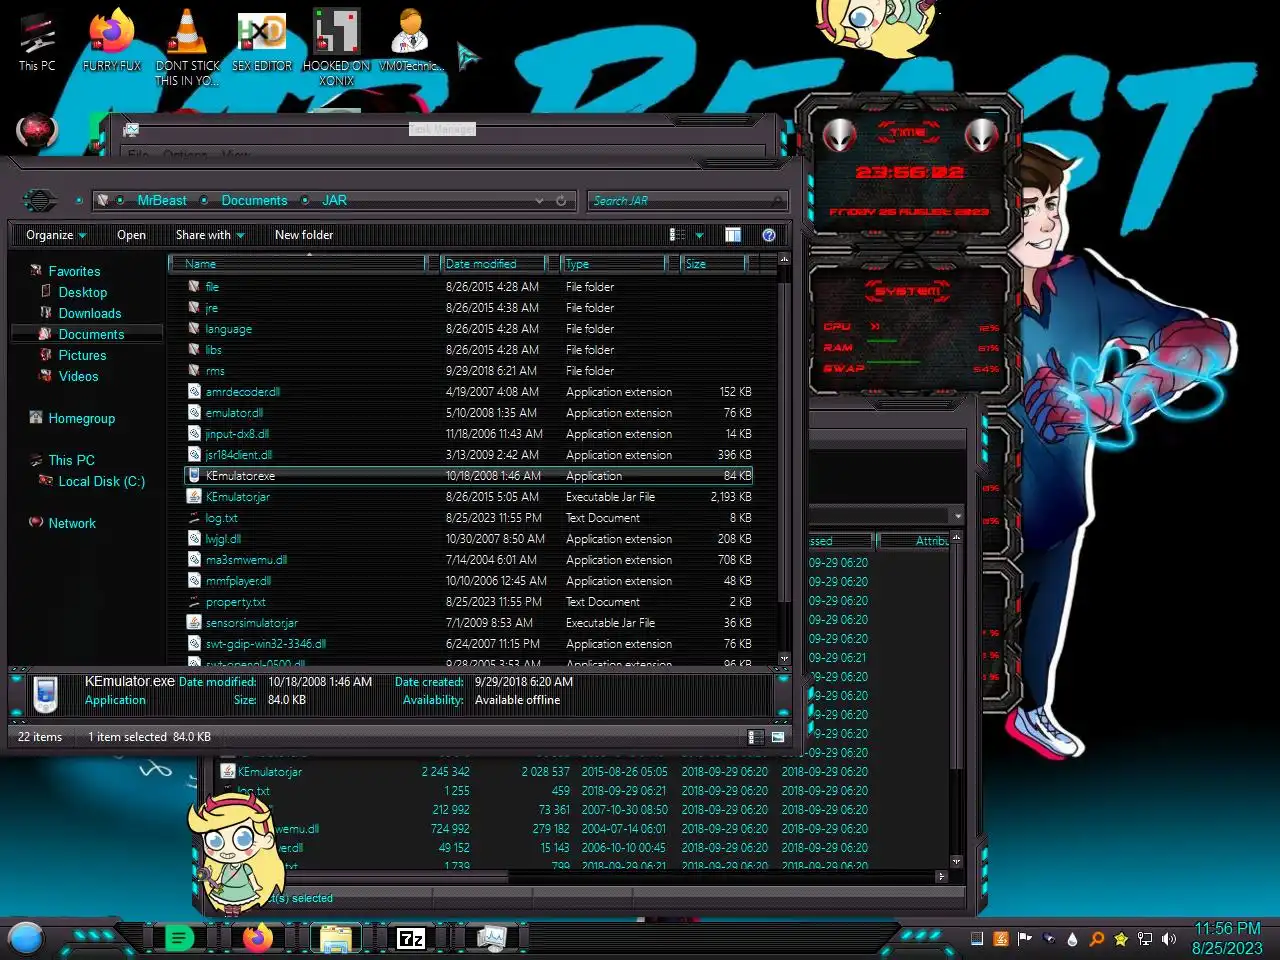This screenshot has height=960, width=1280.
Task: Click the Explorer back navigation button
Action: [x=39, y=201]
